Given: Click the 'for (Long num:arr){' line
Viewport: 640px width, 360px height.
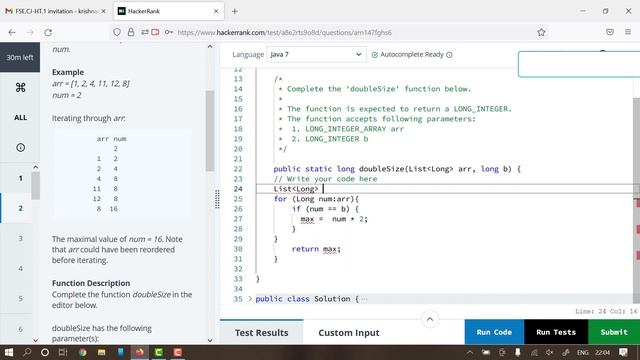Looking at the screenshot, I should (x=316, y=199).
